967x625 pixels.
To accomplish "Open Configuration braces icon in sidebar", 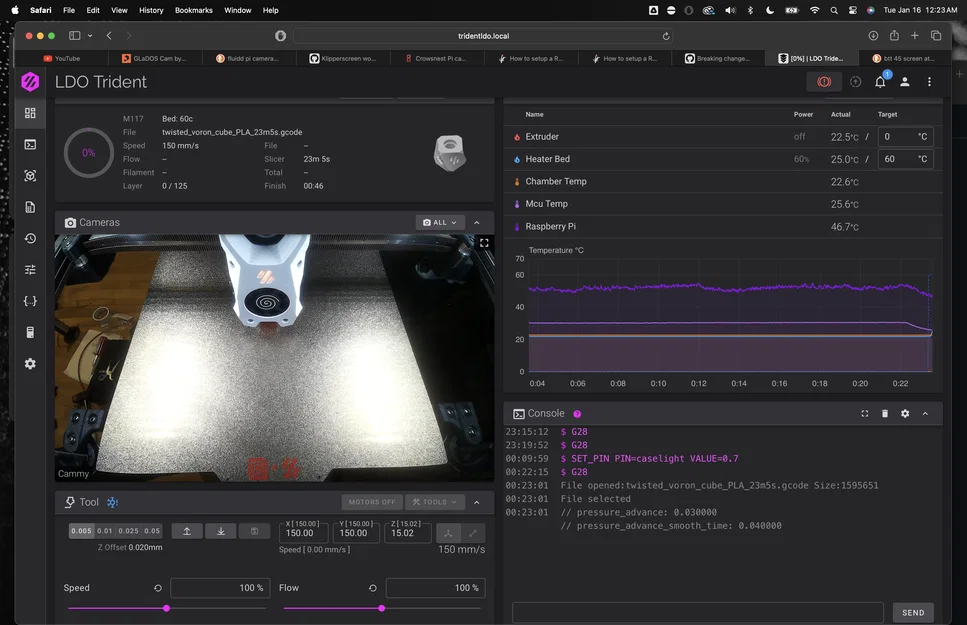I will pos(30,301).
